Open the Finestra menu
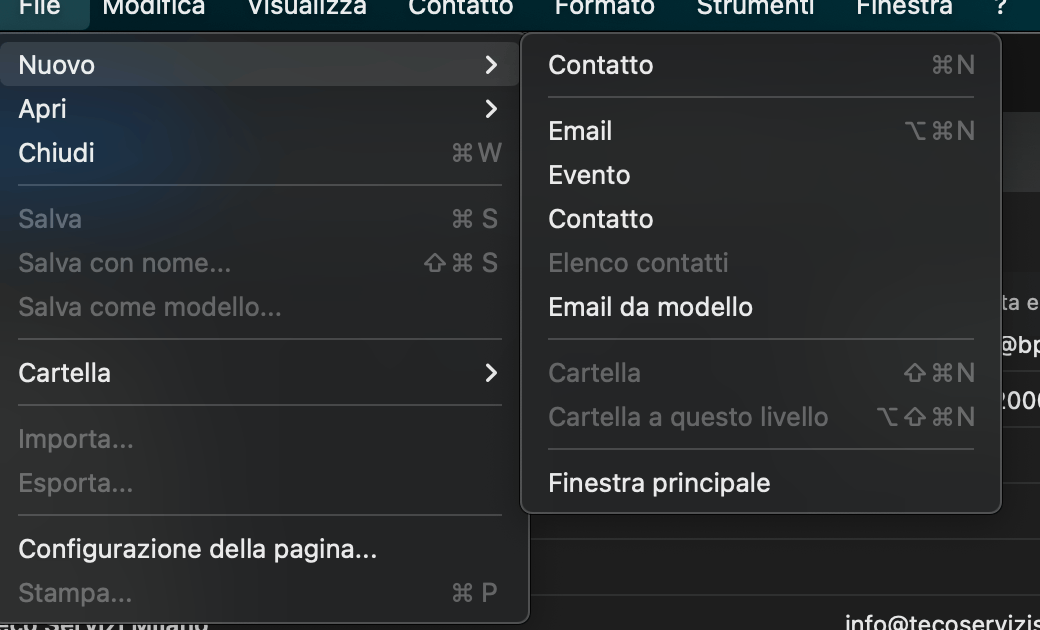This screenshot has height=630, width=1040. pos(905,8)
